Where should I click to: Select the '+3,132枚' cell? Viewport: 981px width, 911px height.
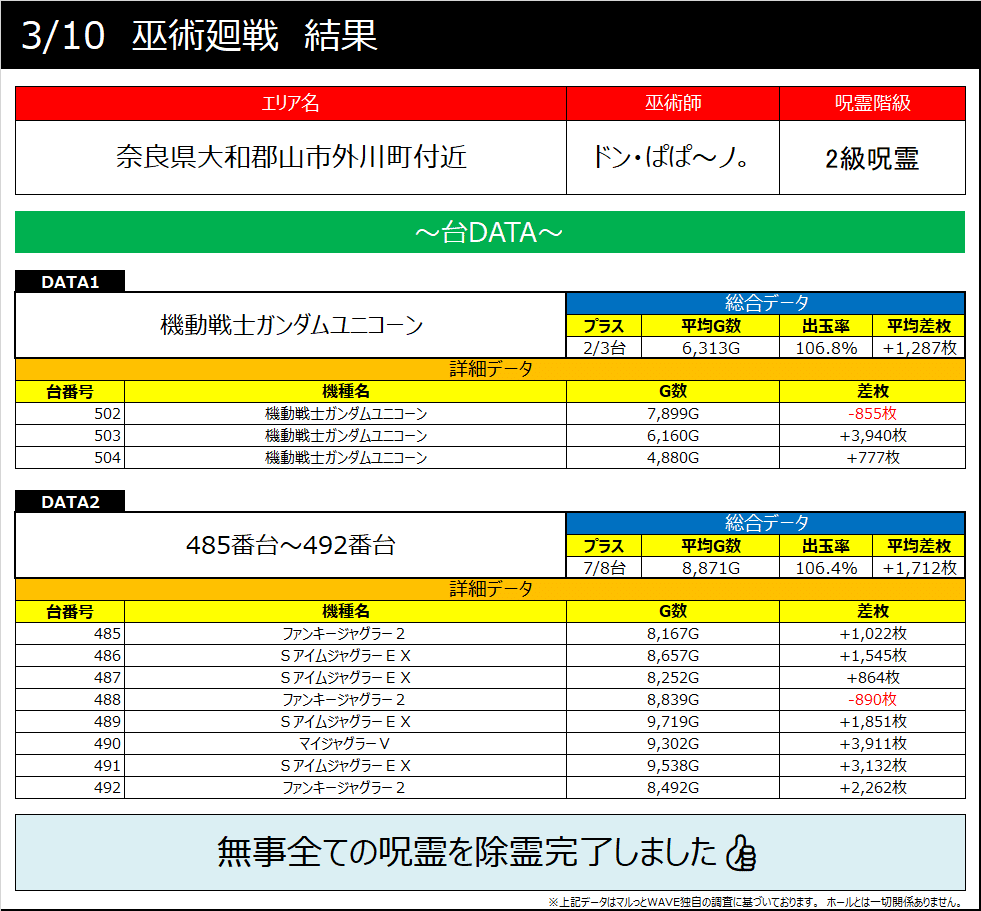(872, 765)
